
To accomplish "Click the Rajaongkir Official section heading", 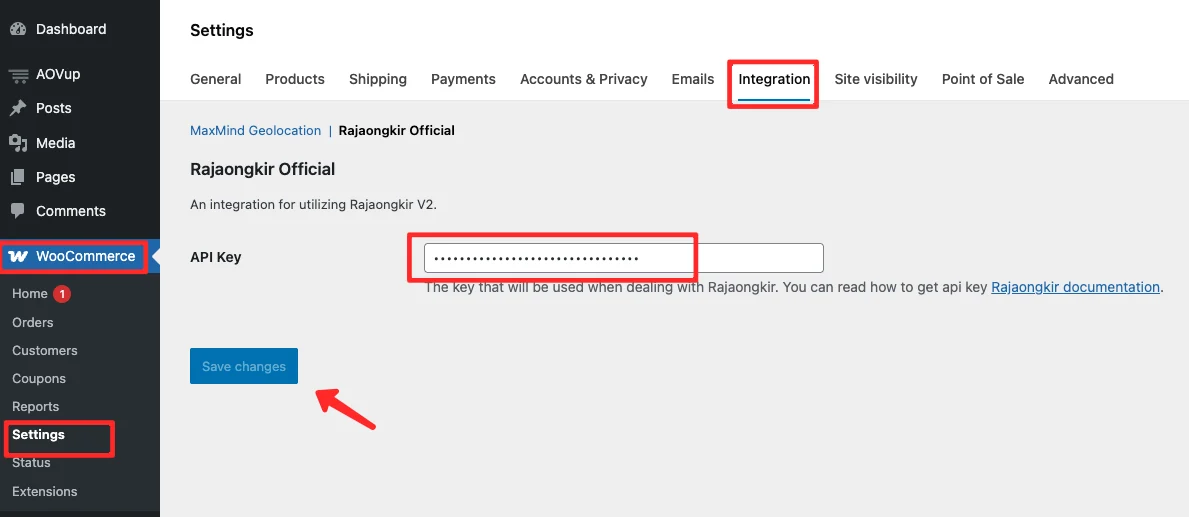I will pyautogui.click(x=262, y=169).
